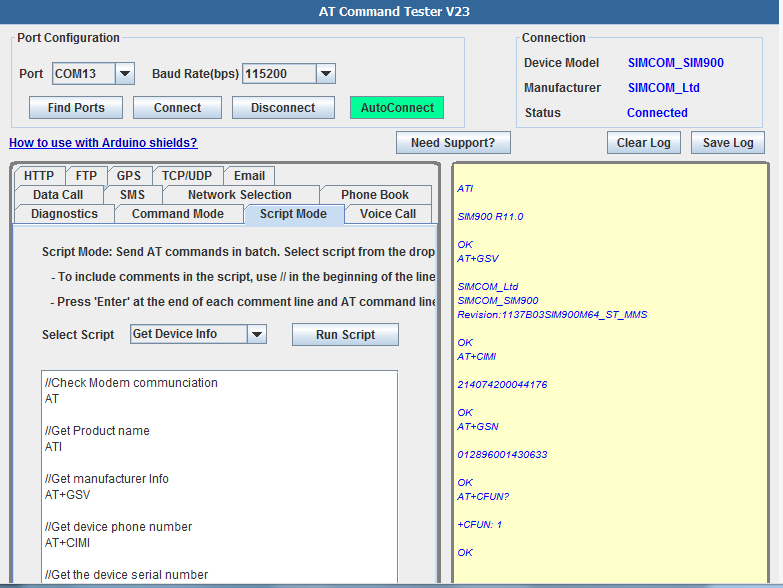This screenshot has width=783, height=588.
Task: Click the +CFUN: 1 log response
Action: (x=479, y=524)
